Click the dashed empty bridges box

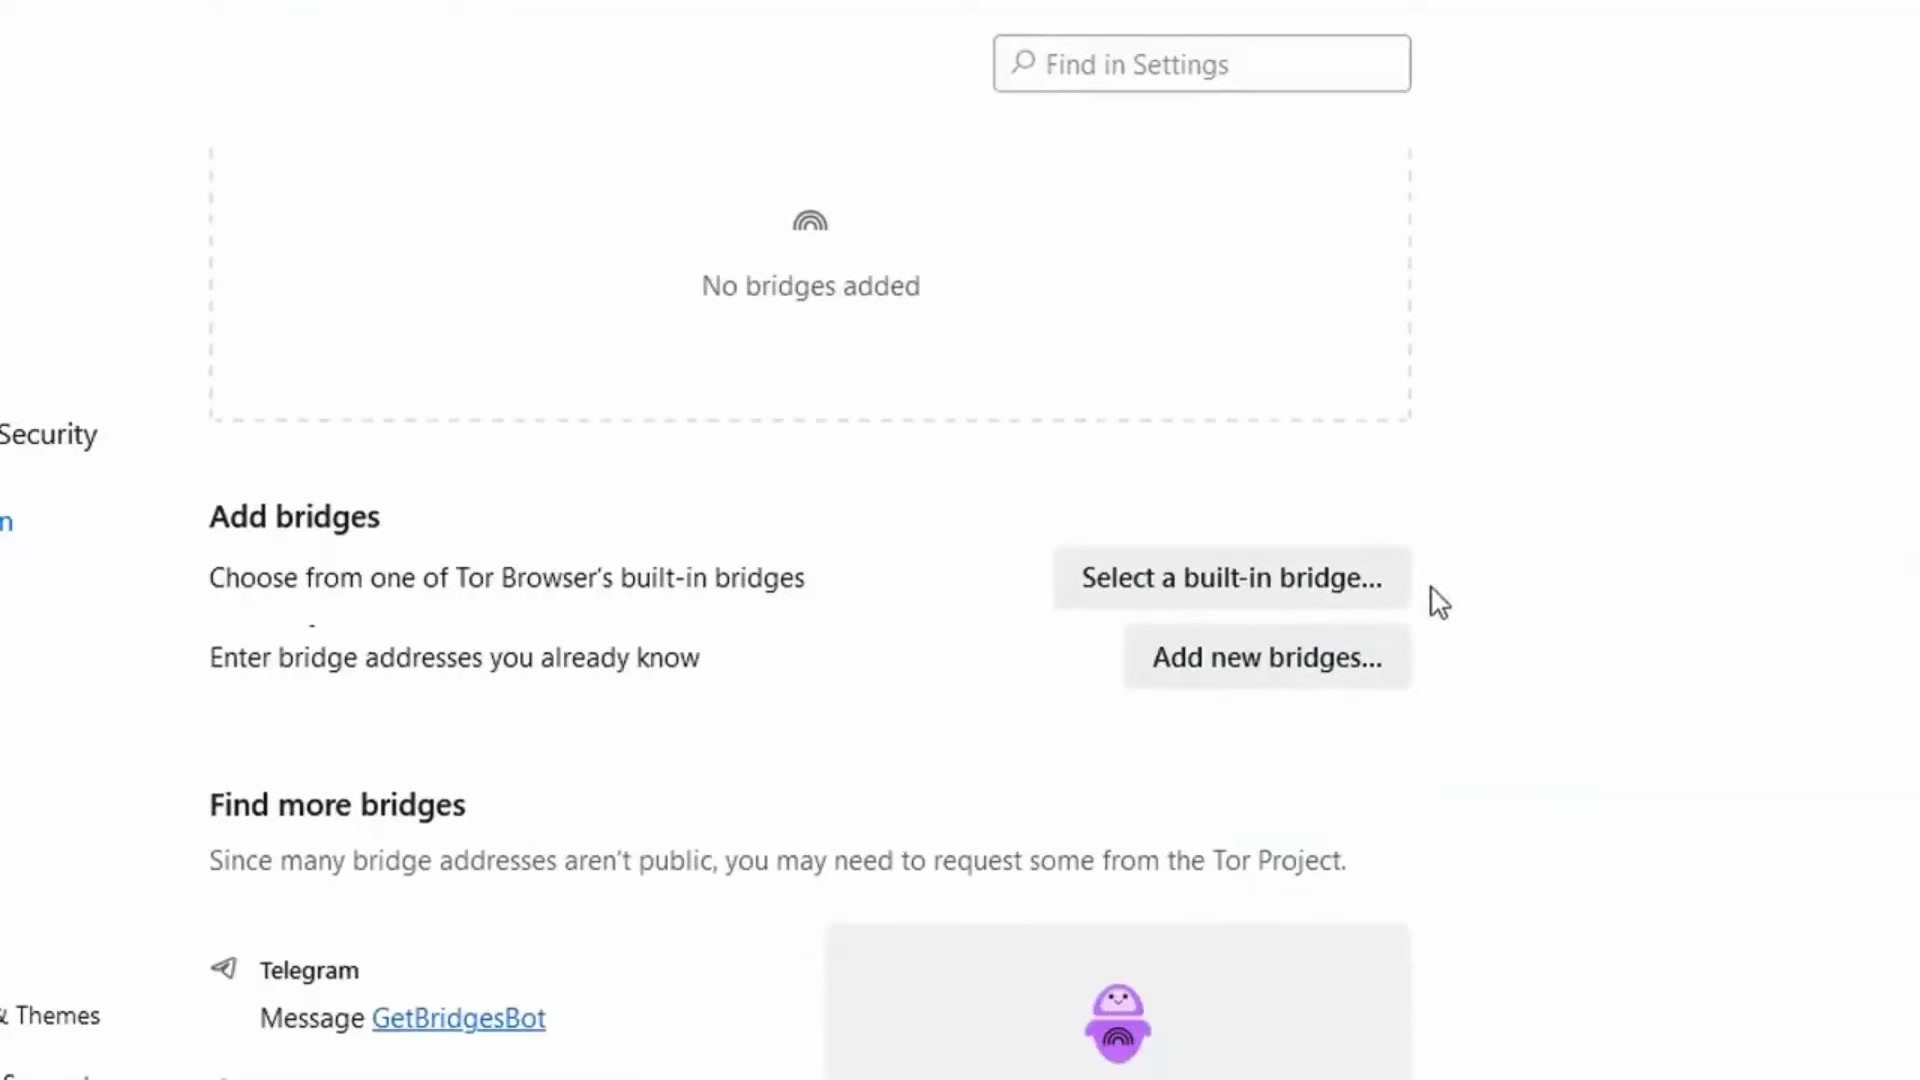point(810,284)
